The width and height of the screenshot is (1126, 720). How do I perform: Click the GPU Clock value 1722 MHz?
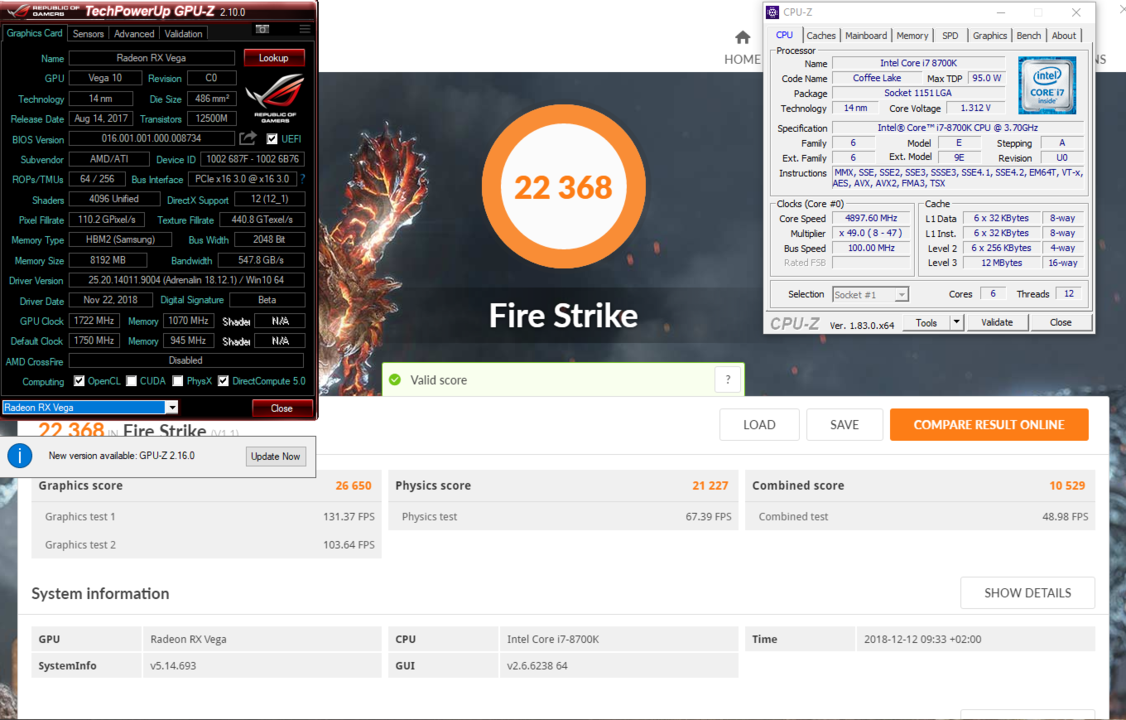click(94, 320)
